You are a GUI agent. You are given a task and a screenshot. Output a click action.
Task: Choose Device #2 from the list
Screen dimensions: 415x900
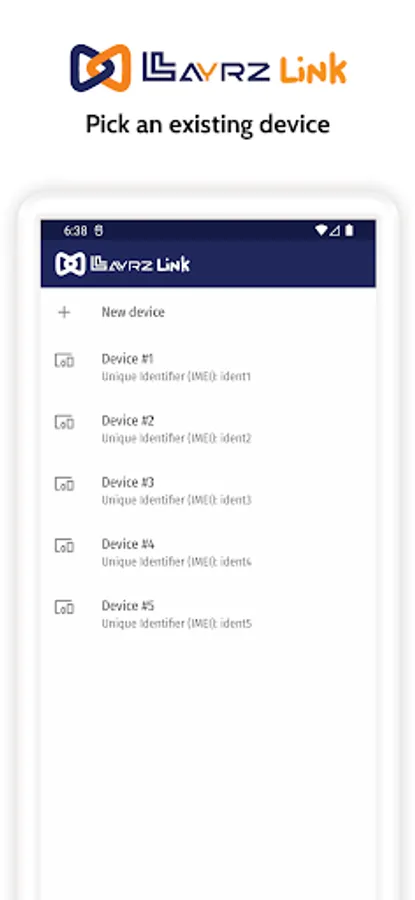(208, 429)
